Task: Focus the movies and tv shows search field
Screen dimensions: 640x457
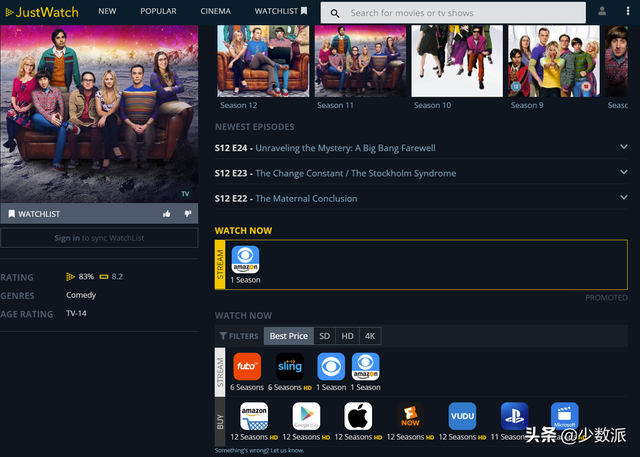Action: coord(453,13)
